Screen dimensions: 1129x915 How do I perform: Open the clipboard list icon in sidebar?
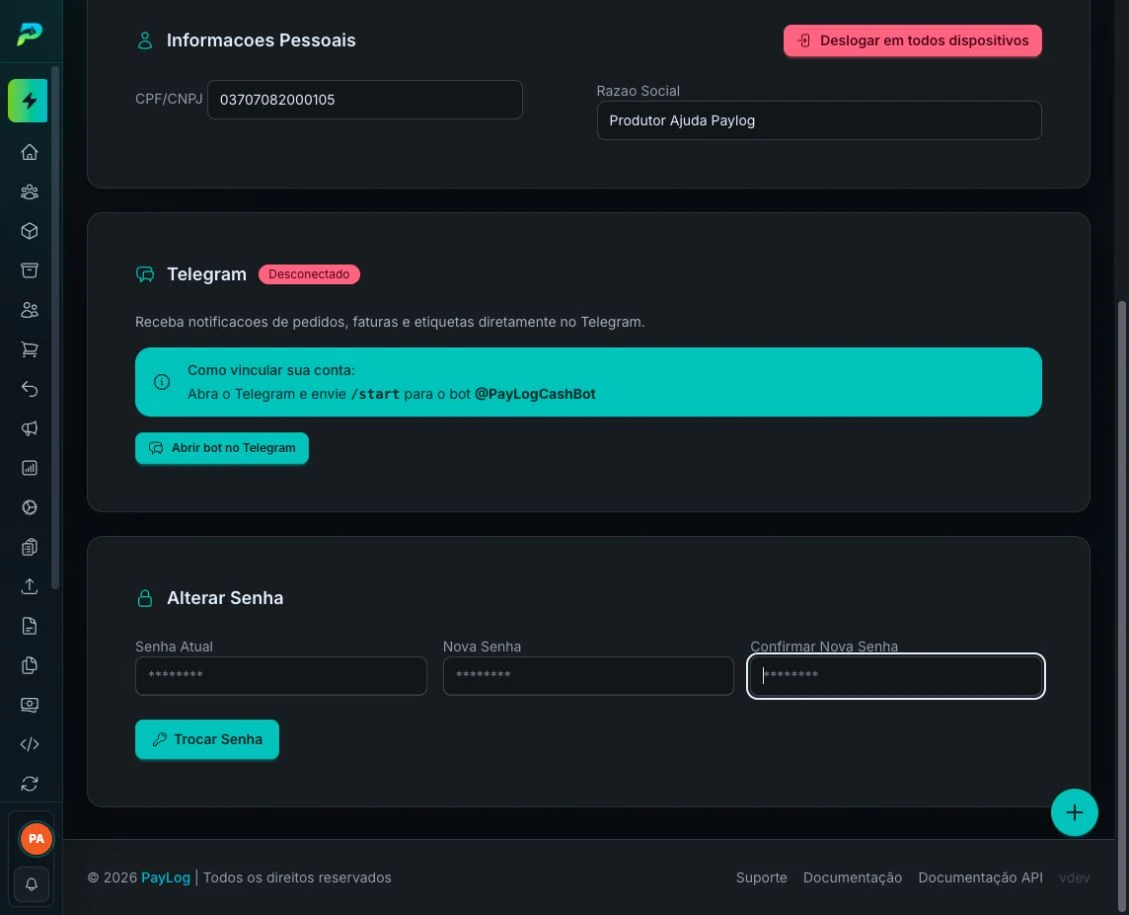(x=30, y=547)
